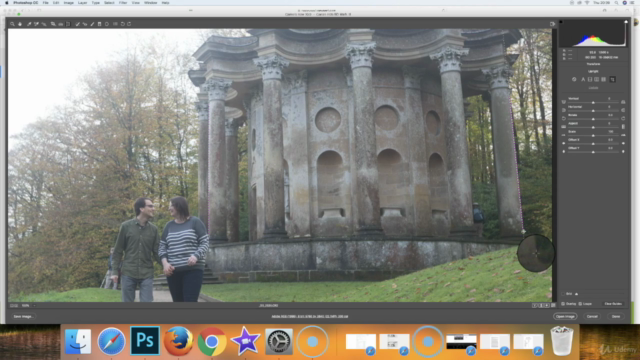Select the Radial Filter tool
Image resolution: width=640 pixels, height=360 pixels.
point(107,24)
